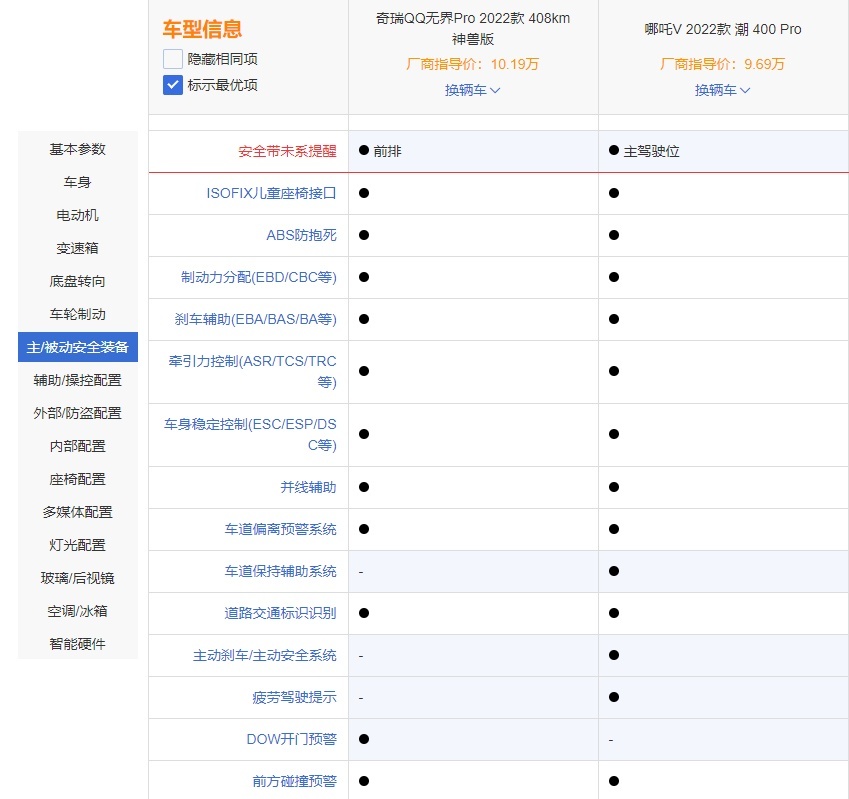Click the 前方碰撞预警 link
The width and height of the screenshot is (849, 799).
[294, 781]
